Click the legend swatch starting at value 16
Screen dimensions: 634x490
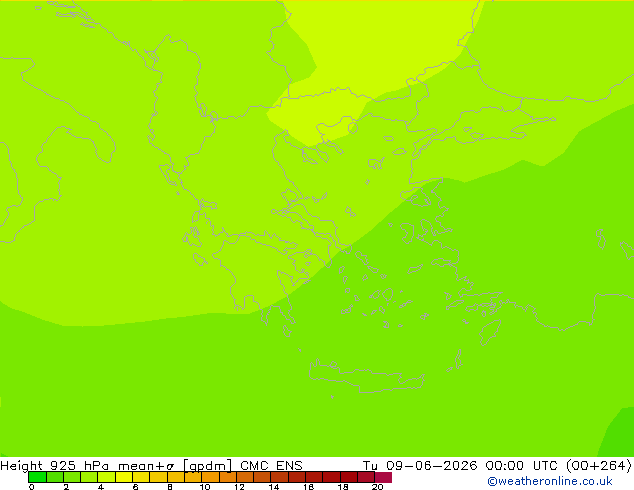click(x=314, y=477)
